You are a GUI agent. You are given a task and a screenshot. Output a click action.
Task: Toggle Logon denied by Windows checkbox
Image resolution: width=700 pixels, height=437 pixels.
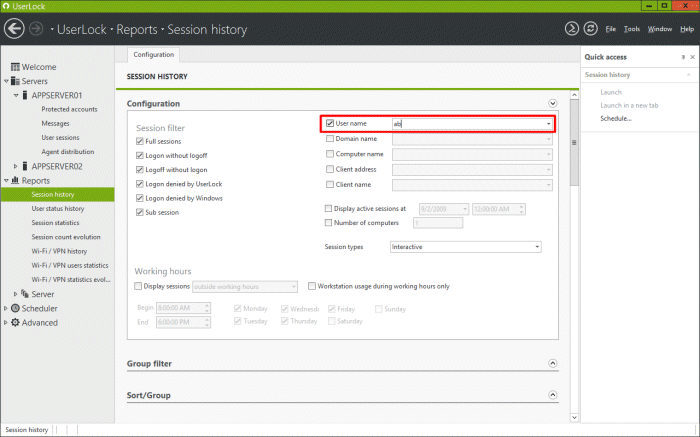tap(139, 198)
